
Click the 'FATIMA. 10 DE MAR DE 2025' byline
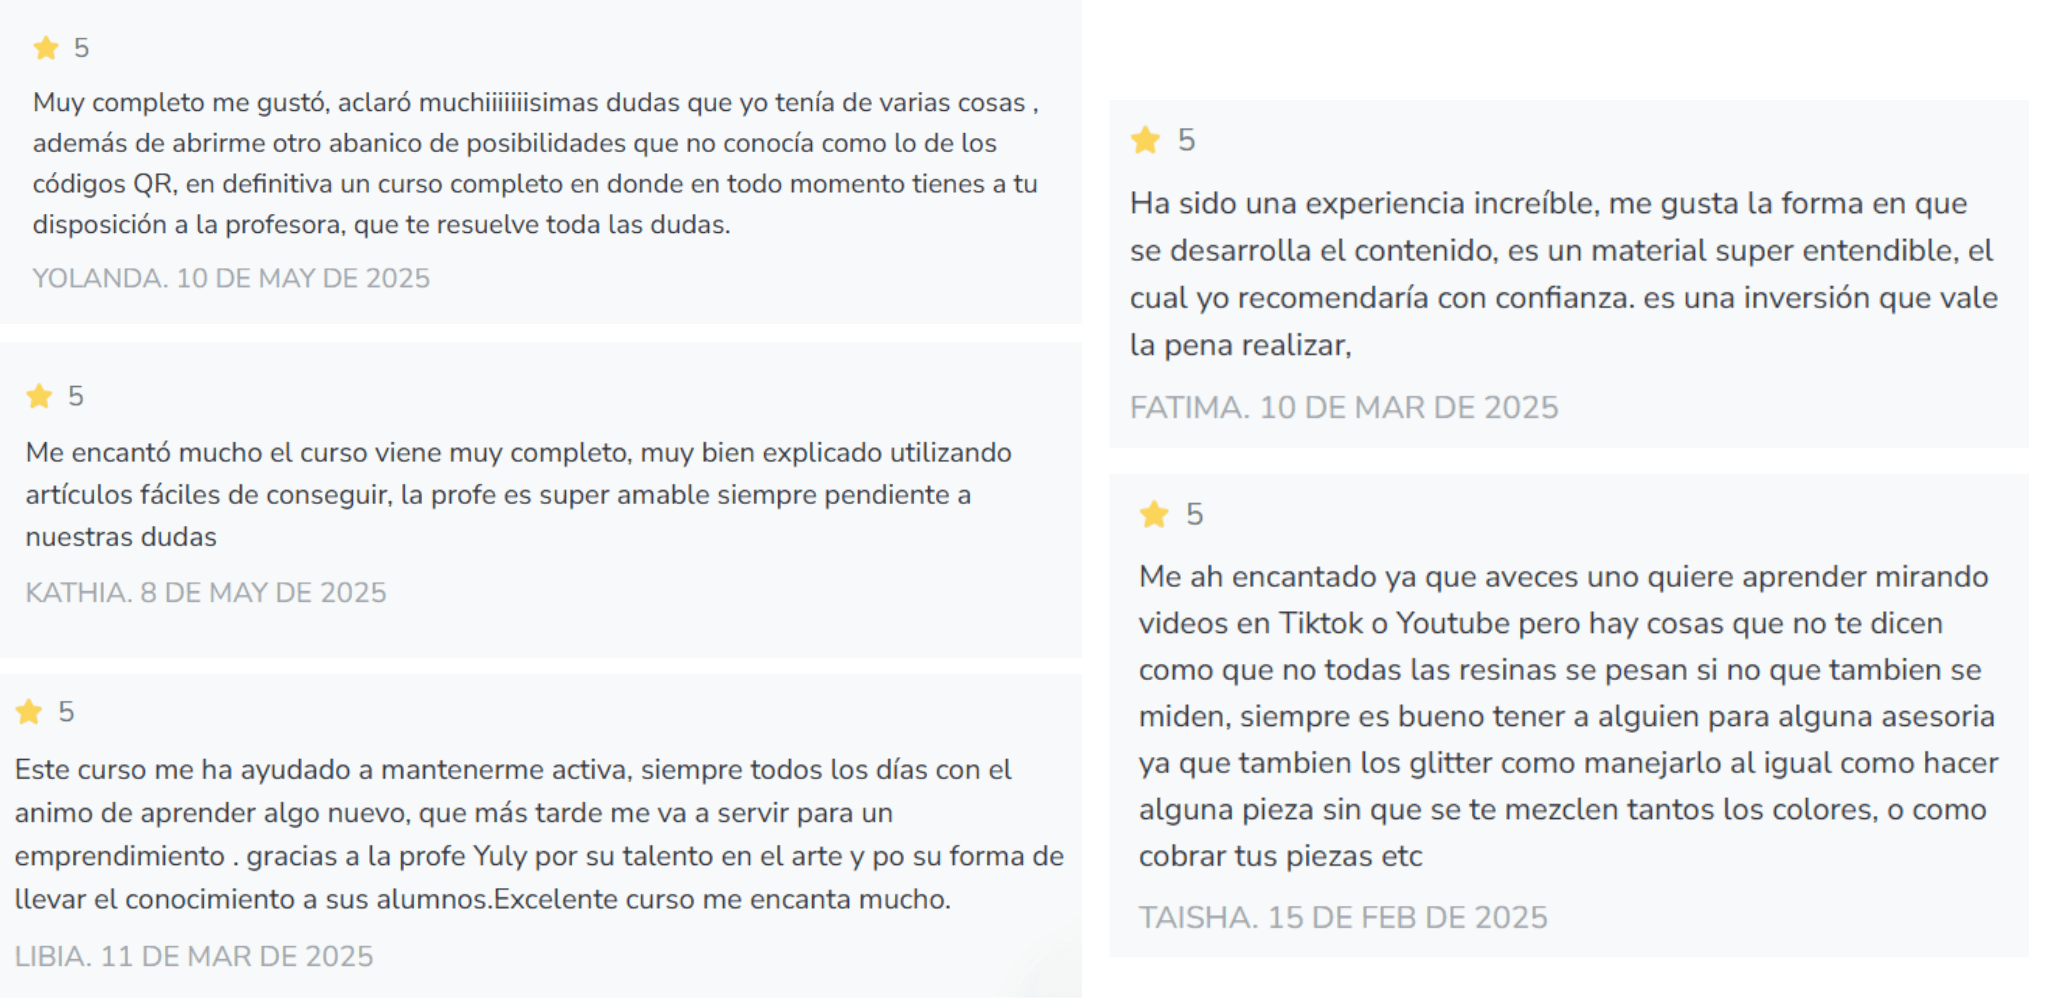click(1344, 408)
